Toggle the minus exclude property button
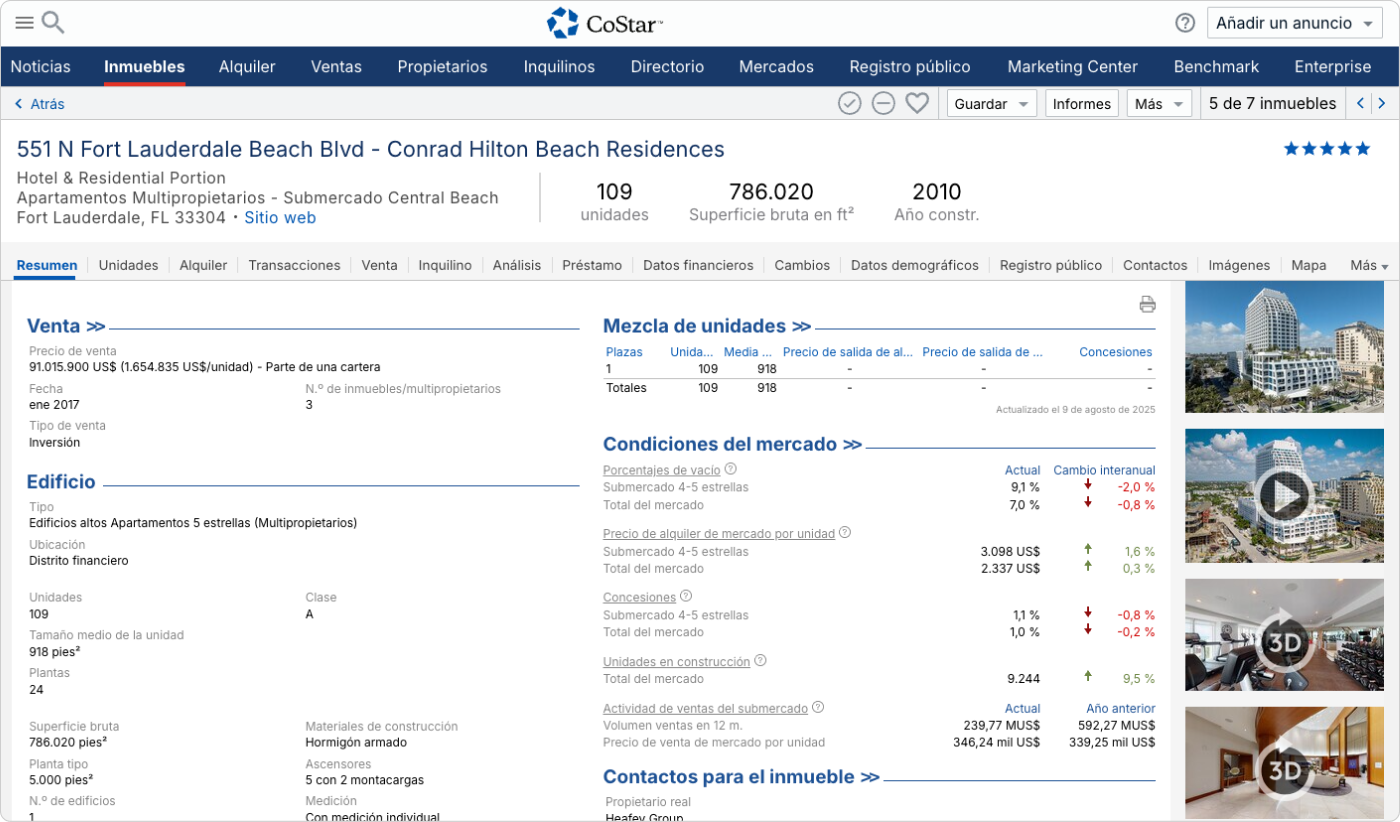This screenshot has height=822, width=1400. coord(883,103)
